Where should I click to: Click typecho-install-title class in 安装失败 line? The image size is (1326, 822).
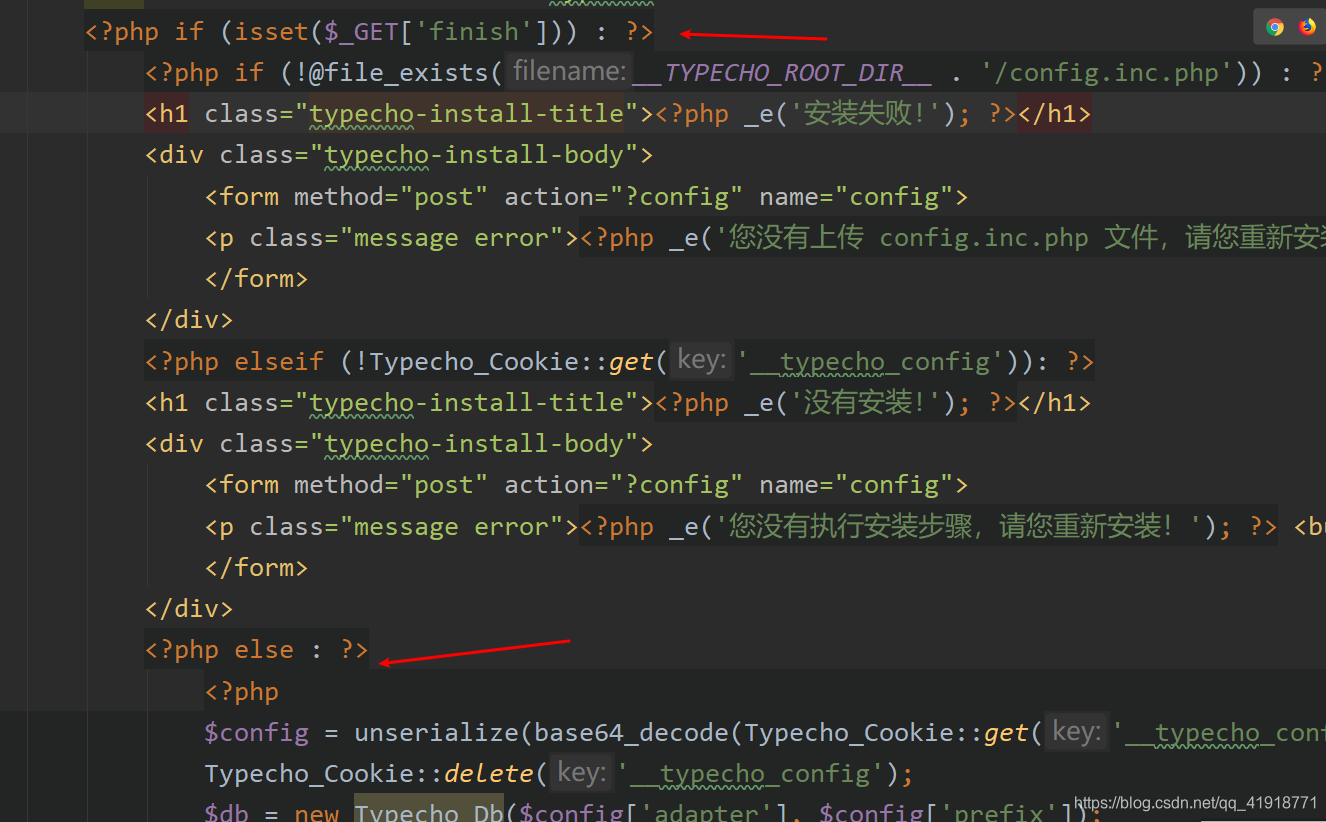tap(467, 114)
